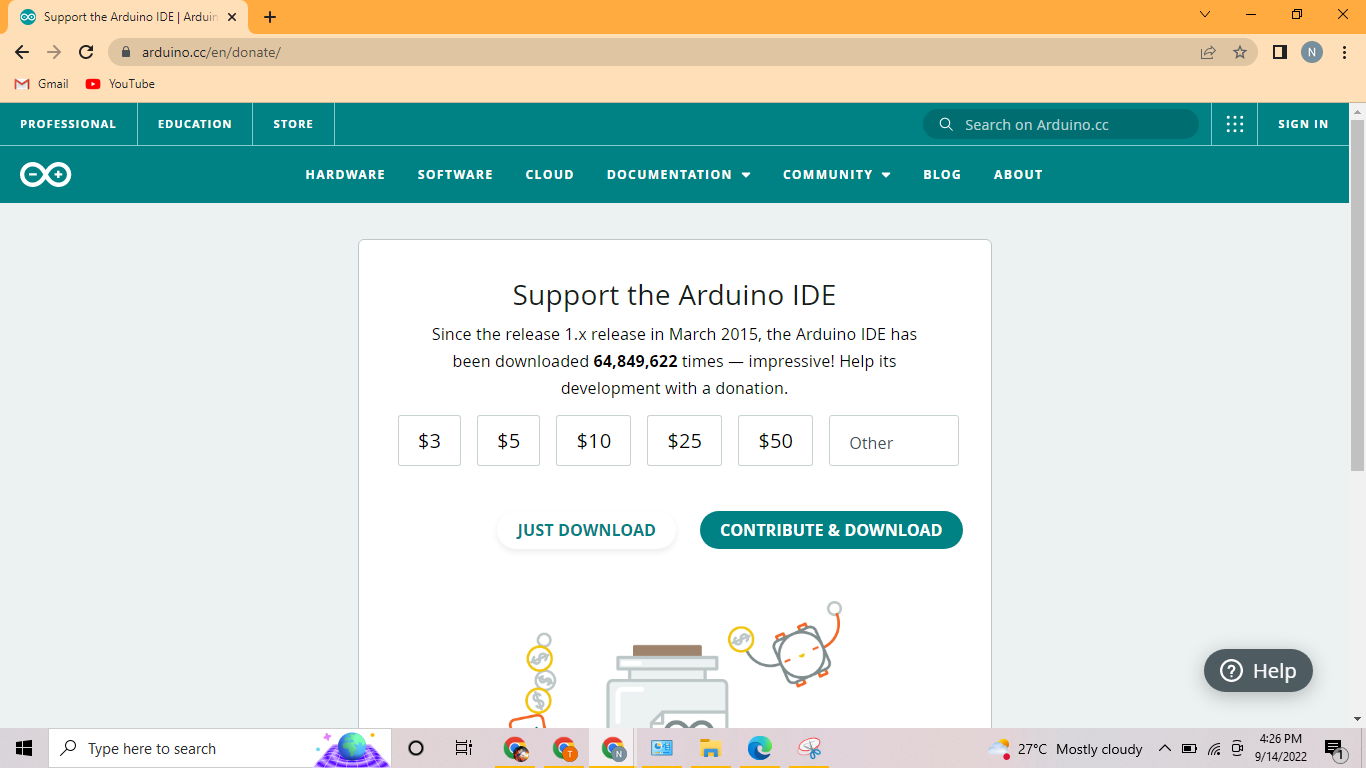Viewport: 1366px width, 768px height.
Task: Click download count 64,849,622 text
Action: [x=635, y=361]
